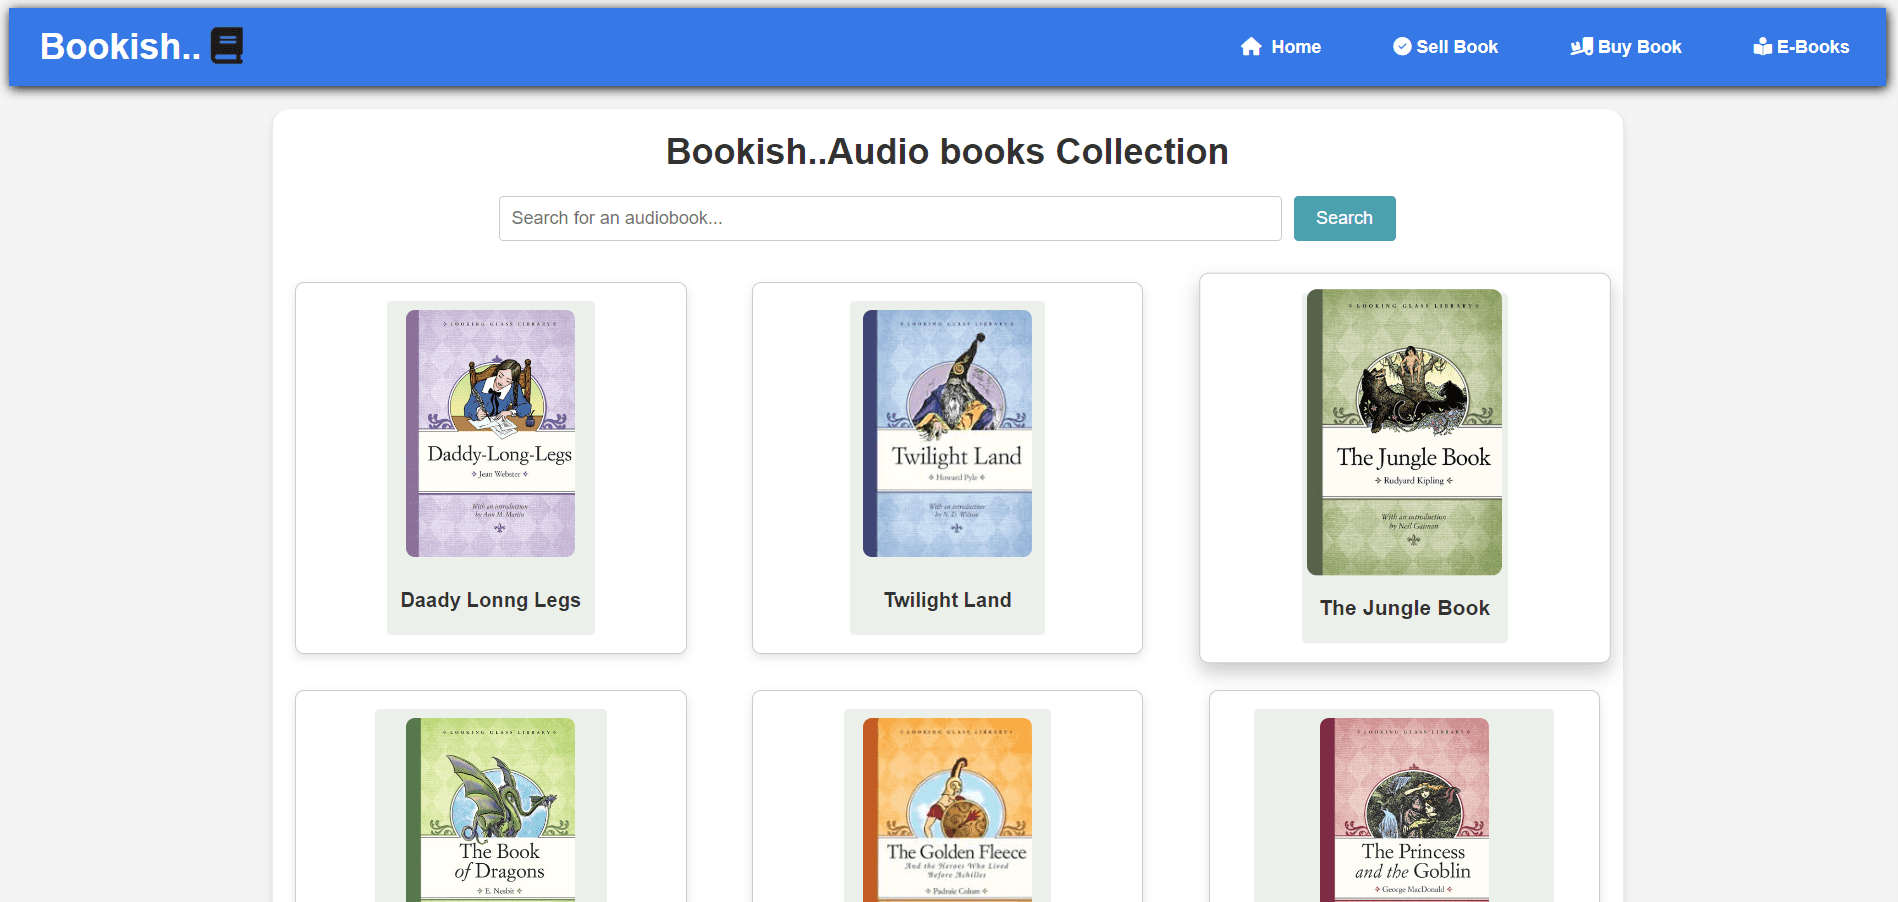Image resolution: width=1898 pixels, height=902 pixels.
Task: Click the Sell Book checkmark icon
Action: tap(1402, 47)
